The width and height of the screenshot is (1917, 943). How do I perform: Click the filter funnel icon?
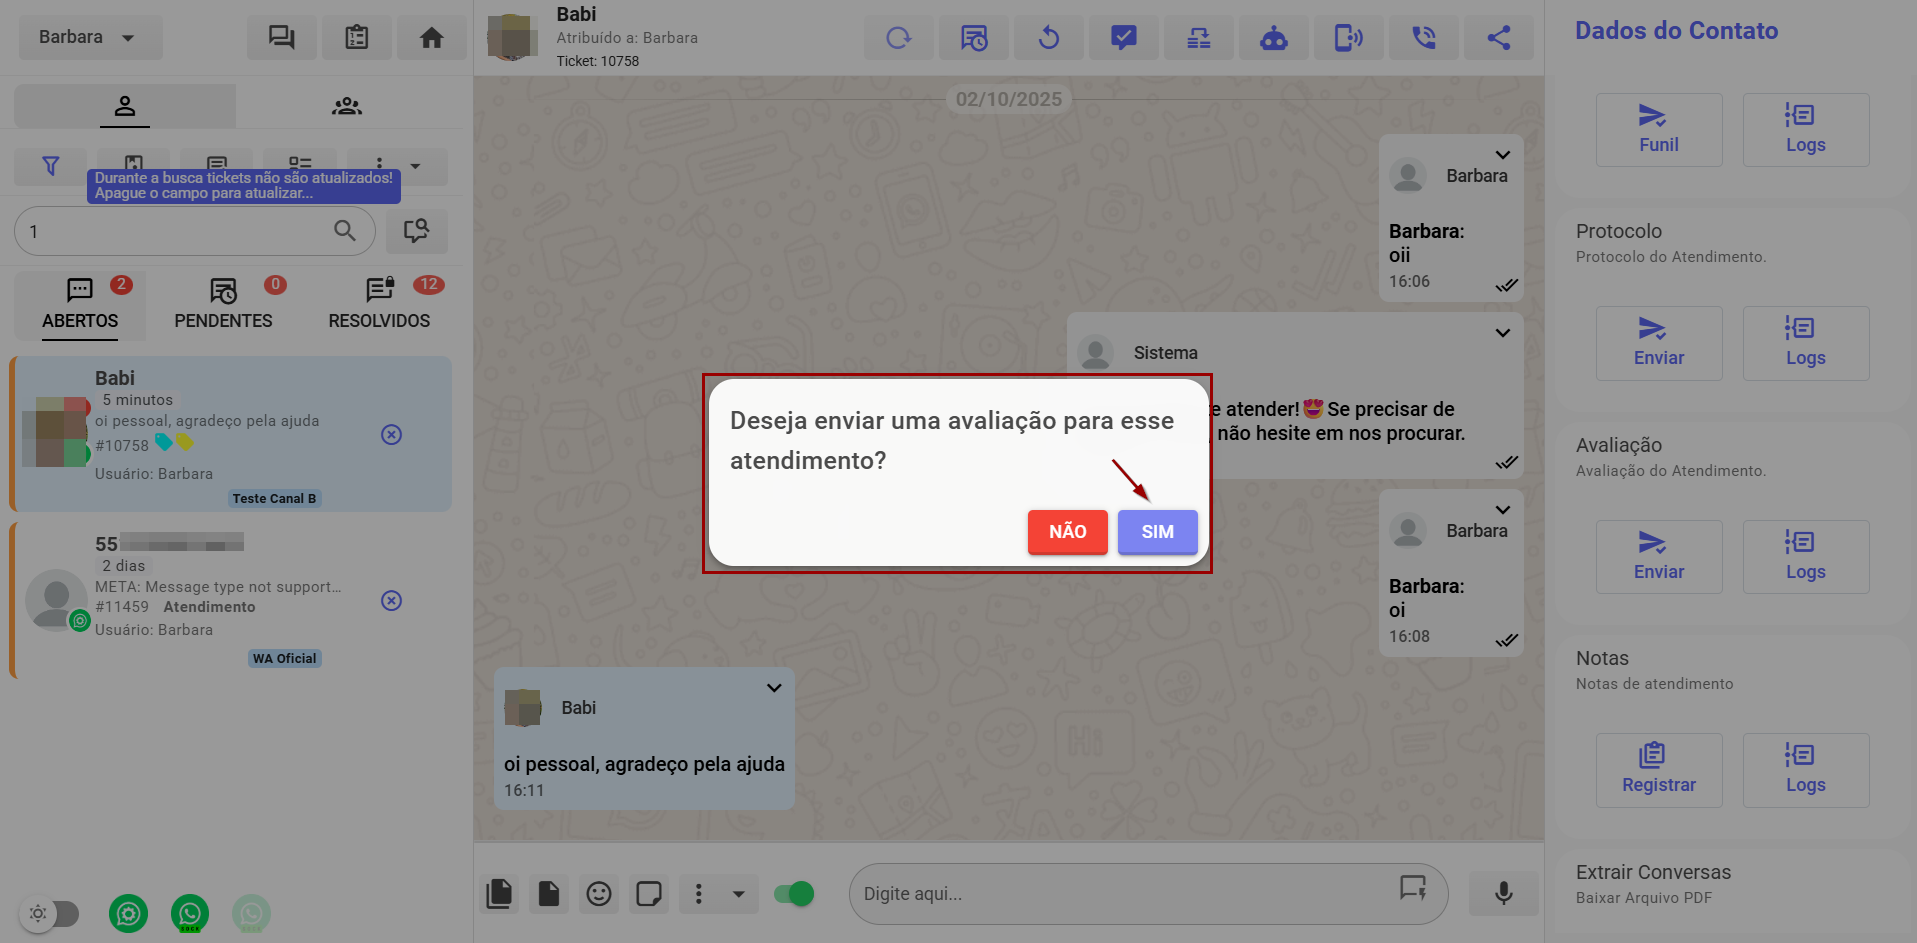(x=50, y=166)
